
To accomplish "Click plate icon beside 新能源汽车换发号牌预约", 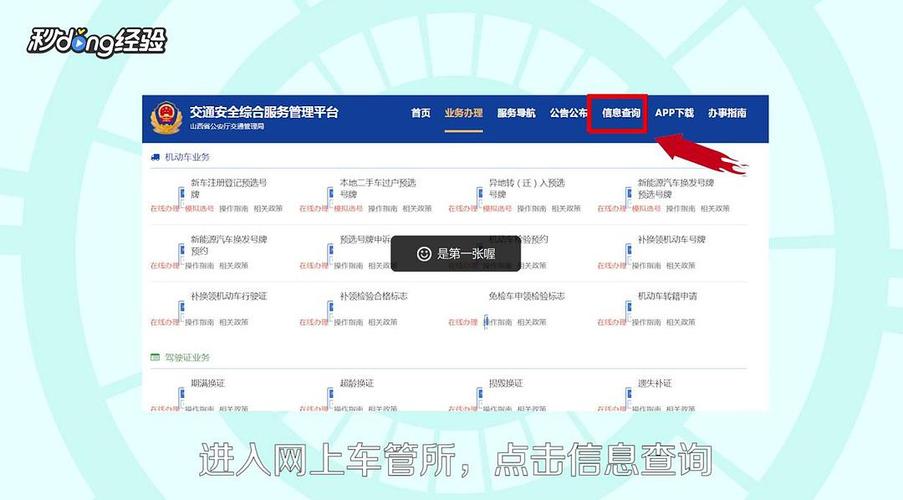I will coord(181,253).
